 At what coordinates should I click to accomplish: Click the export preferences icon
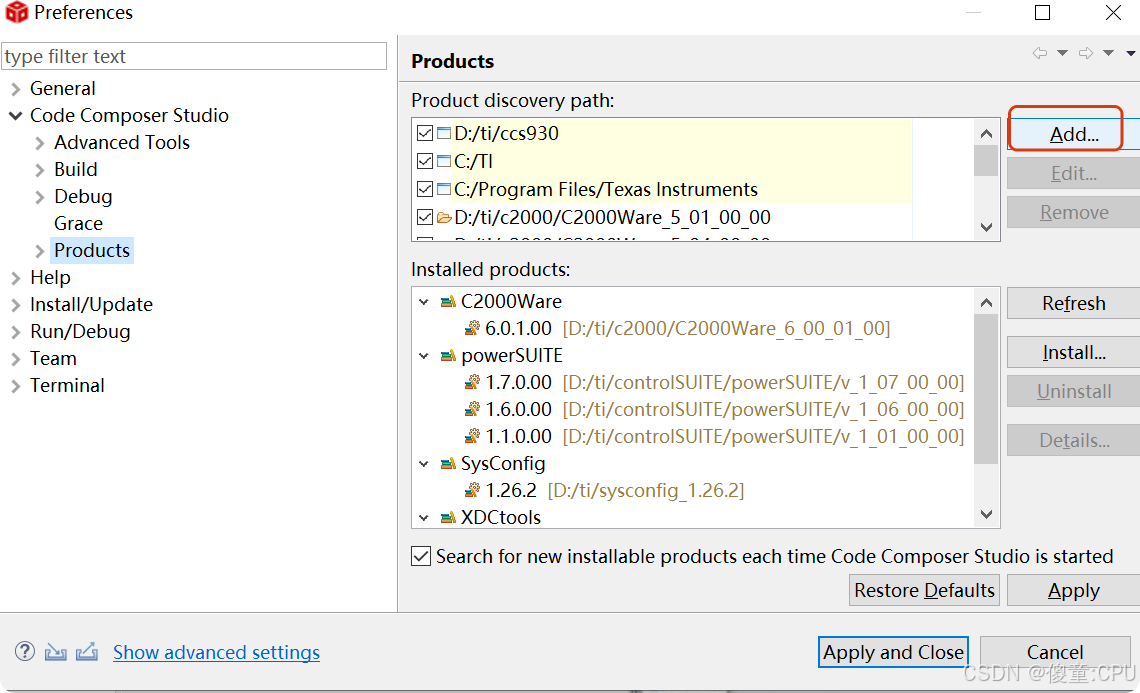87,652
